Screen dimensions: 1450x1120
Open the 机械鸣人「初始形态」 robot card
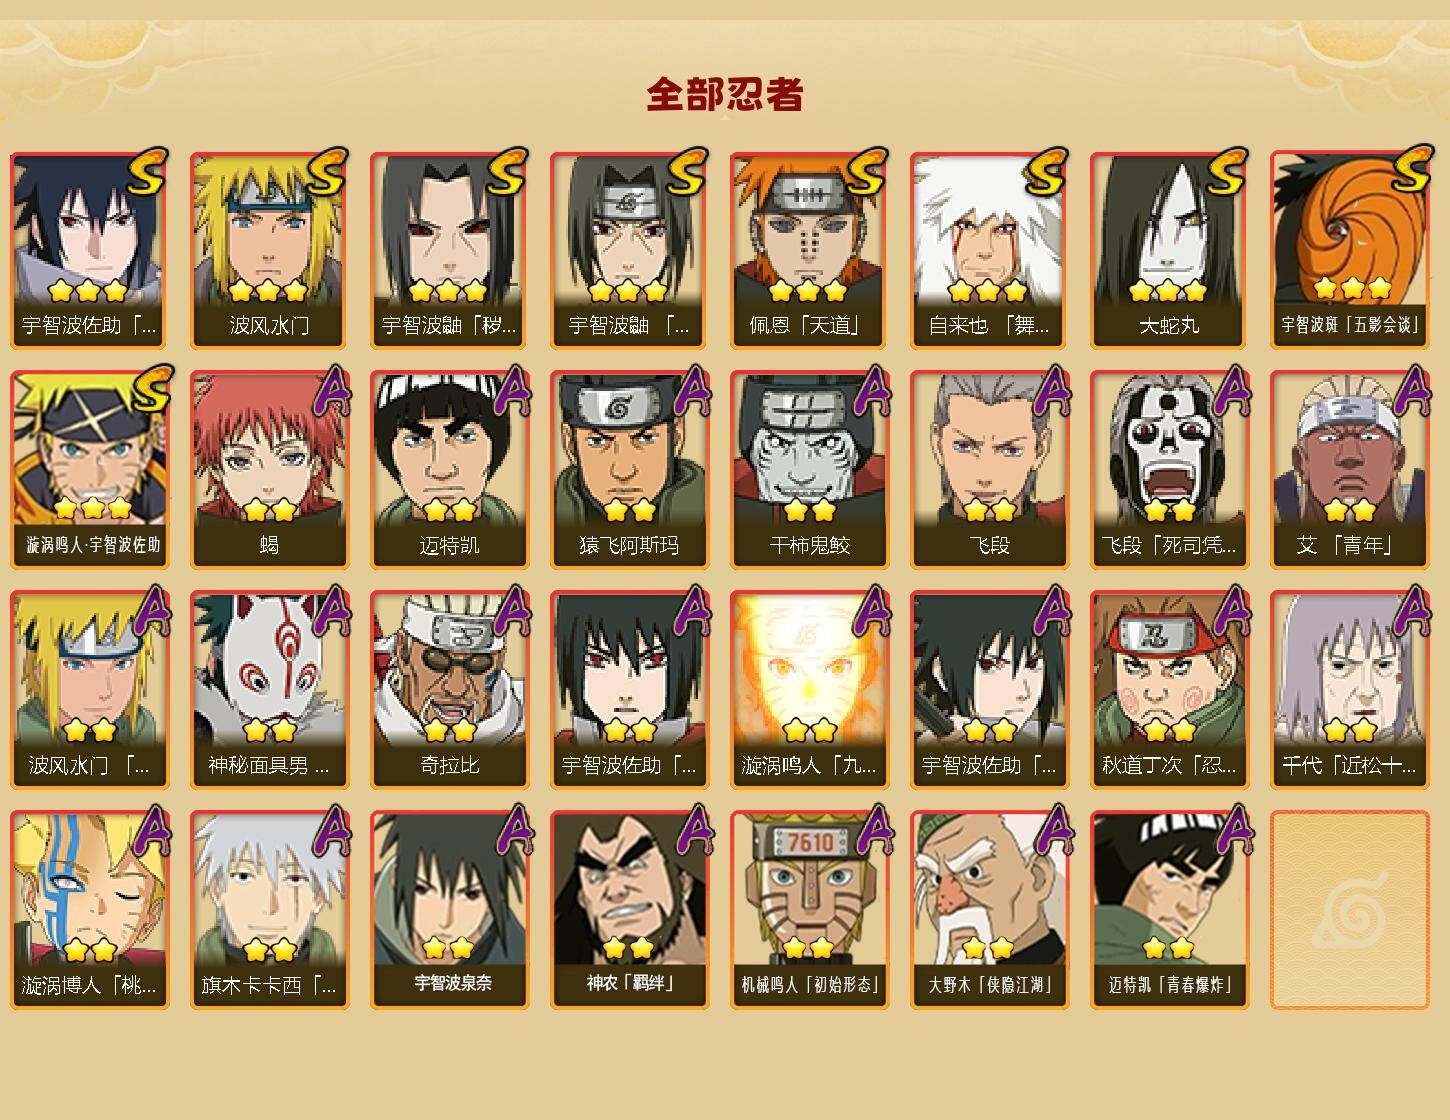tap(810, 910)
